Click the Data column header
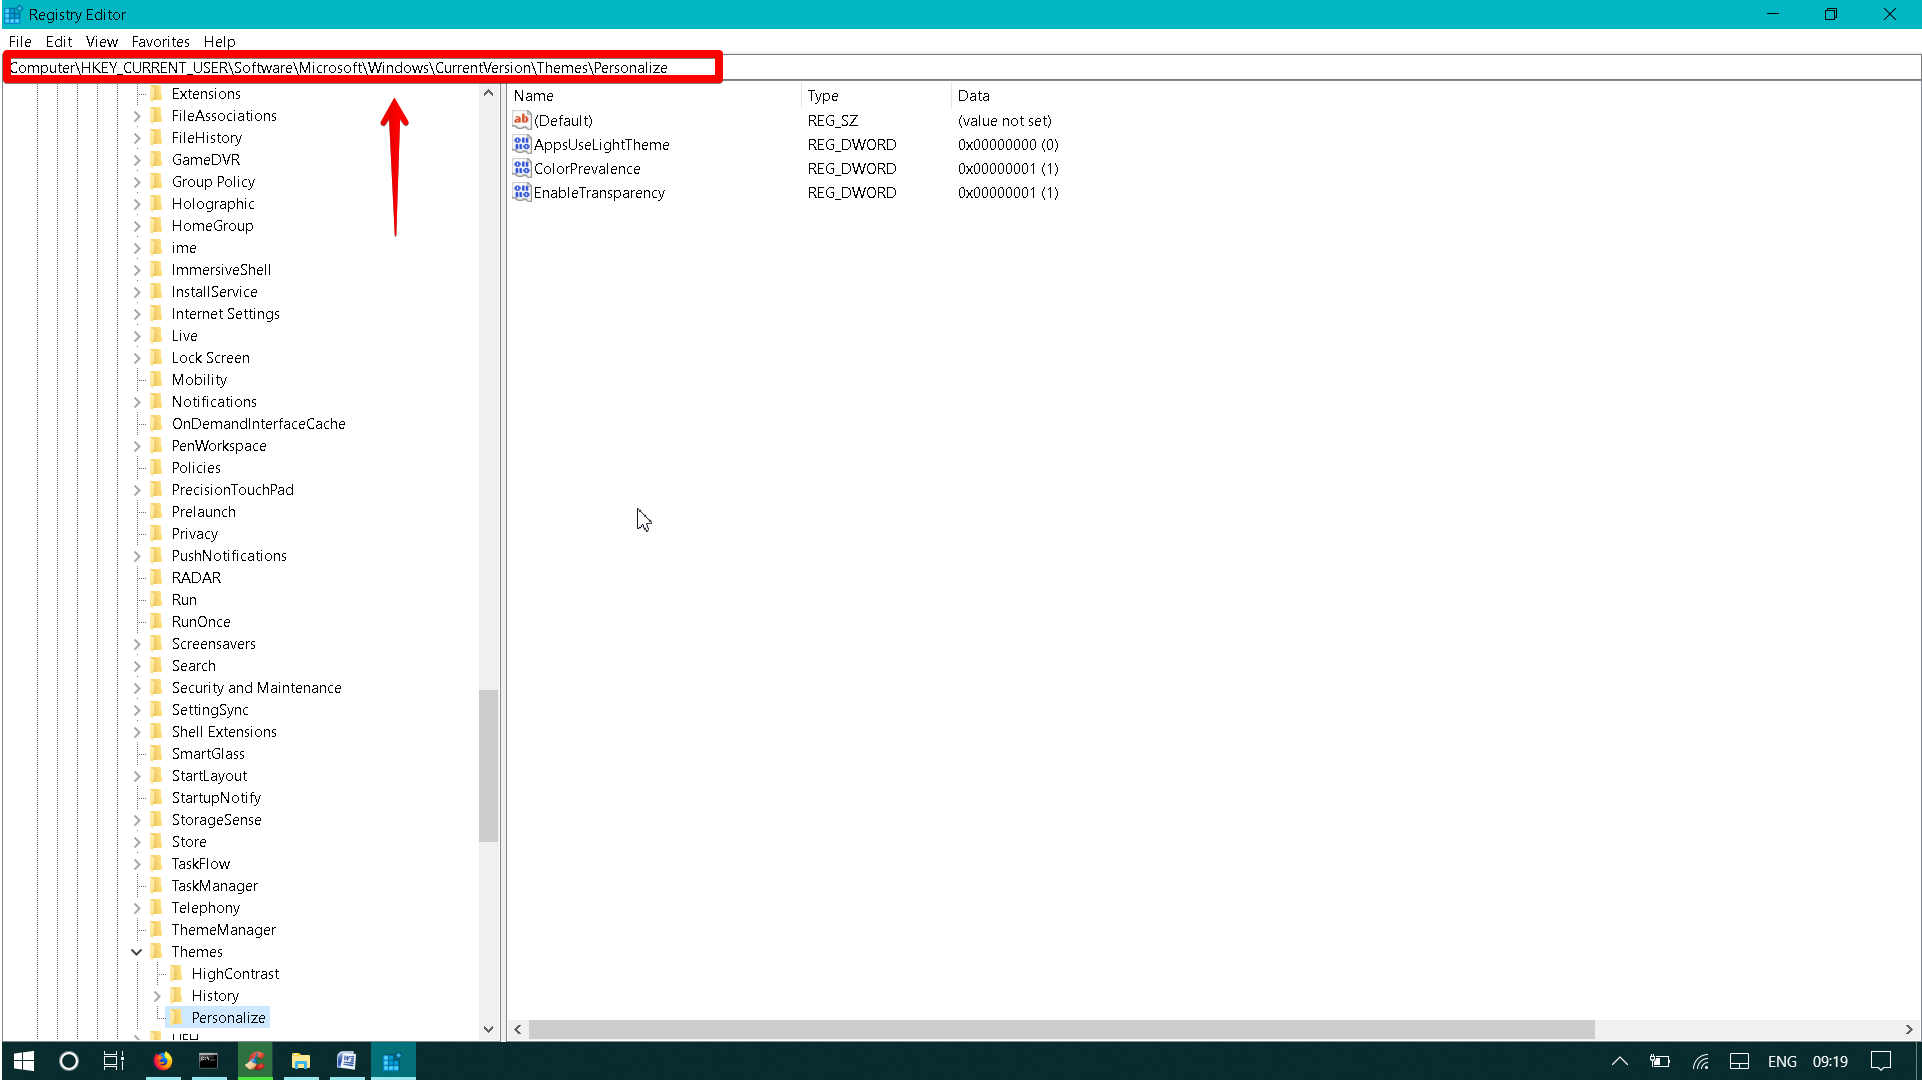The width and height of the screenshot is (1922, 1080). click(973, 96)
